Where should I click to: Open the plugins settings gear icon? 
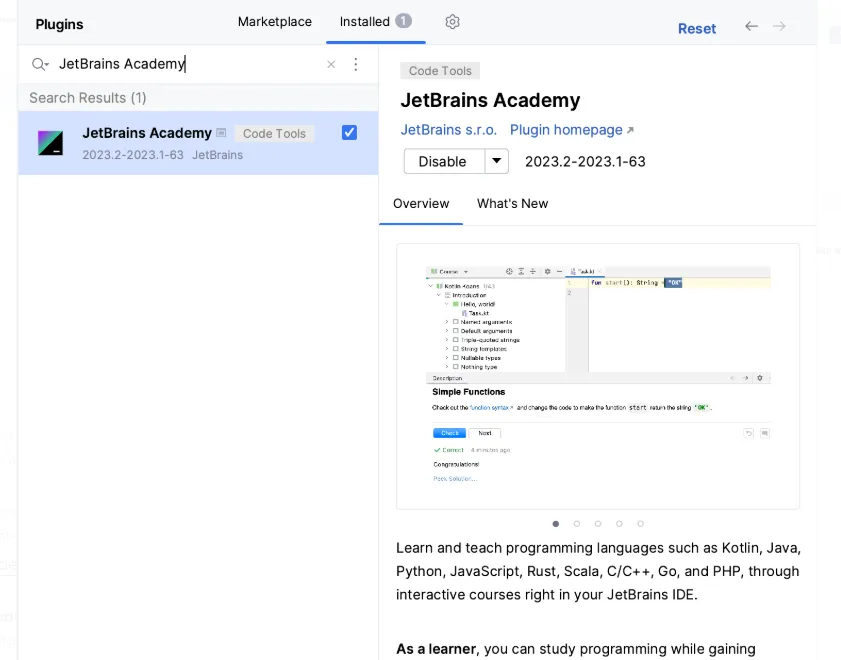(452, 21)
